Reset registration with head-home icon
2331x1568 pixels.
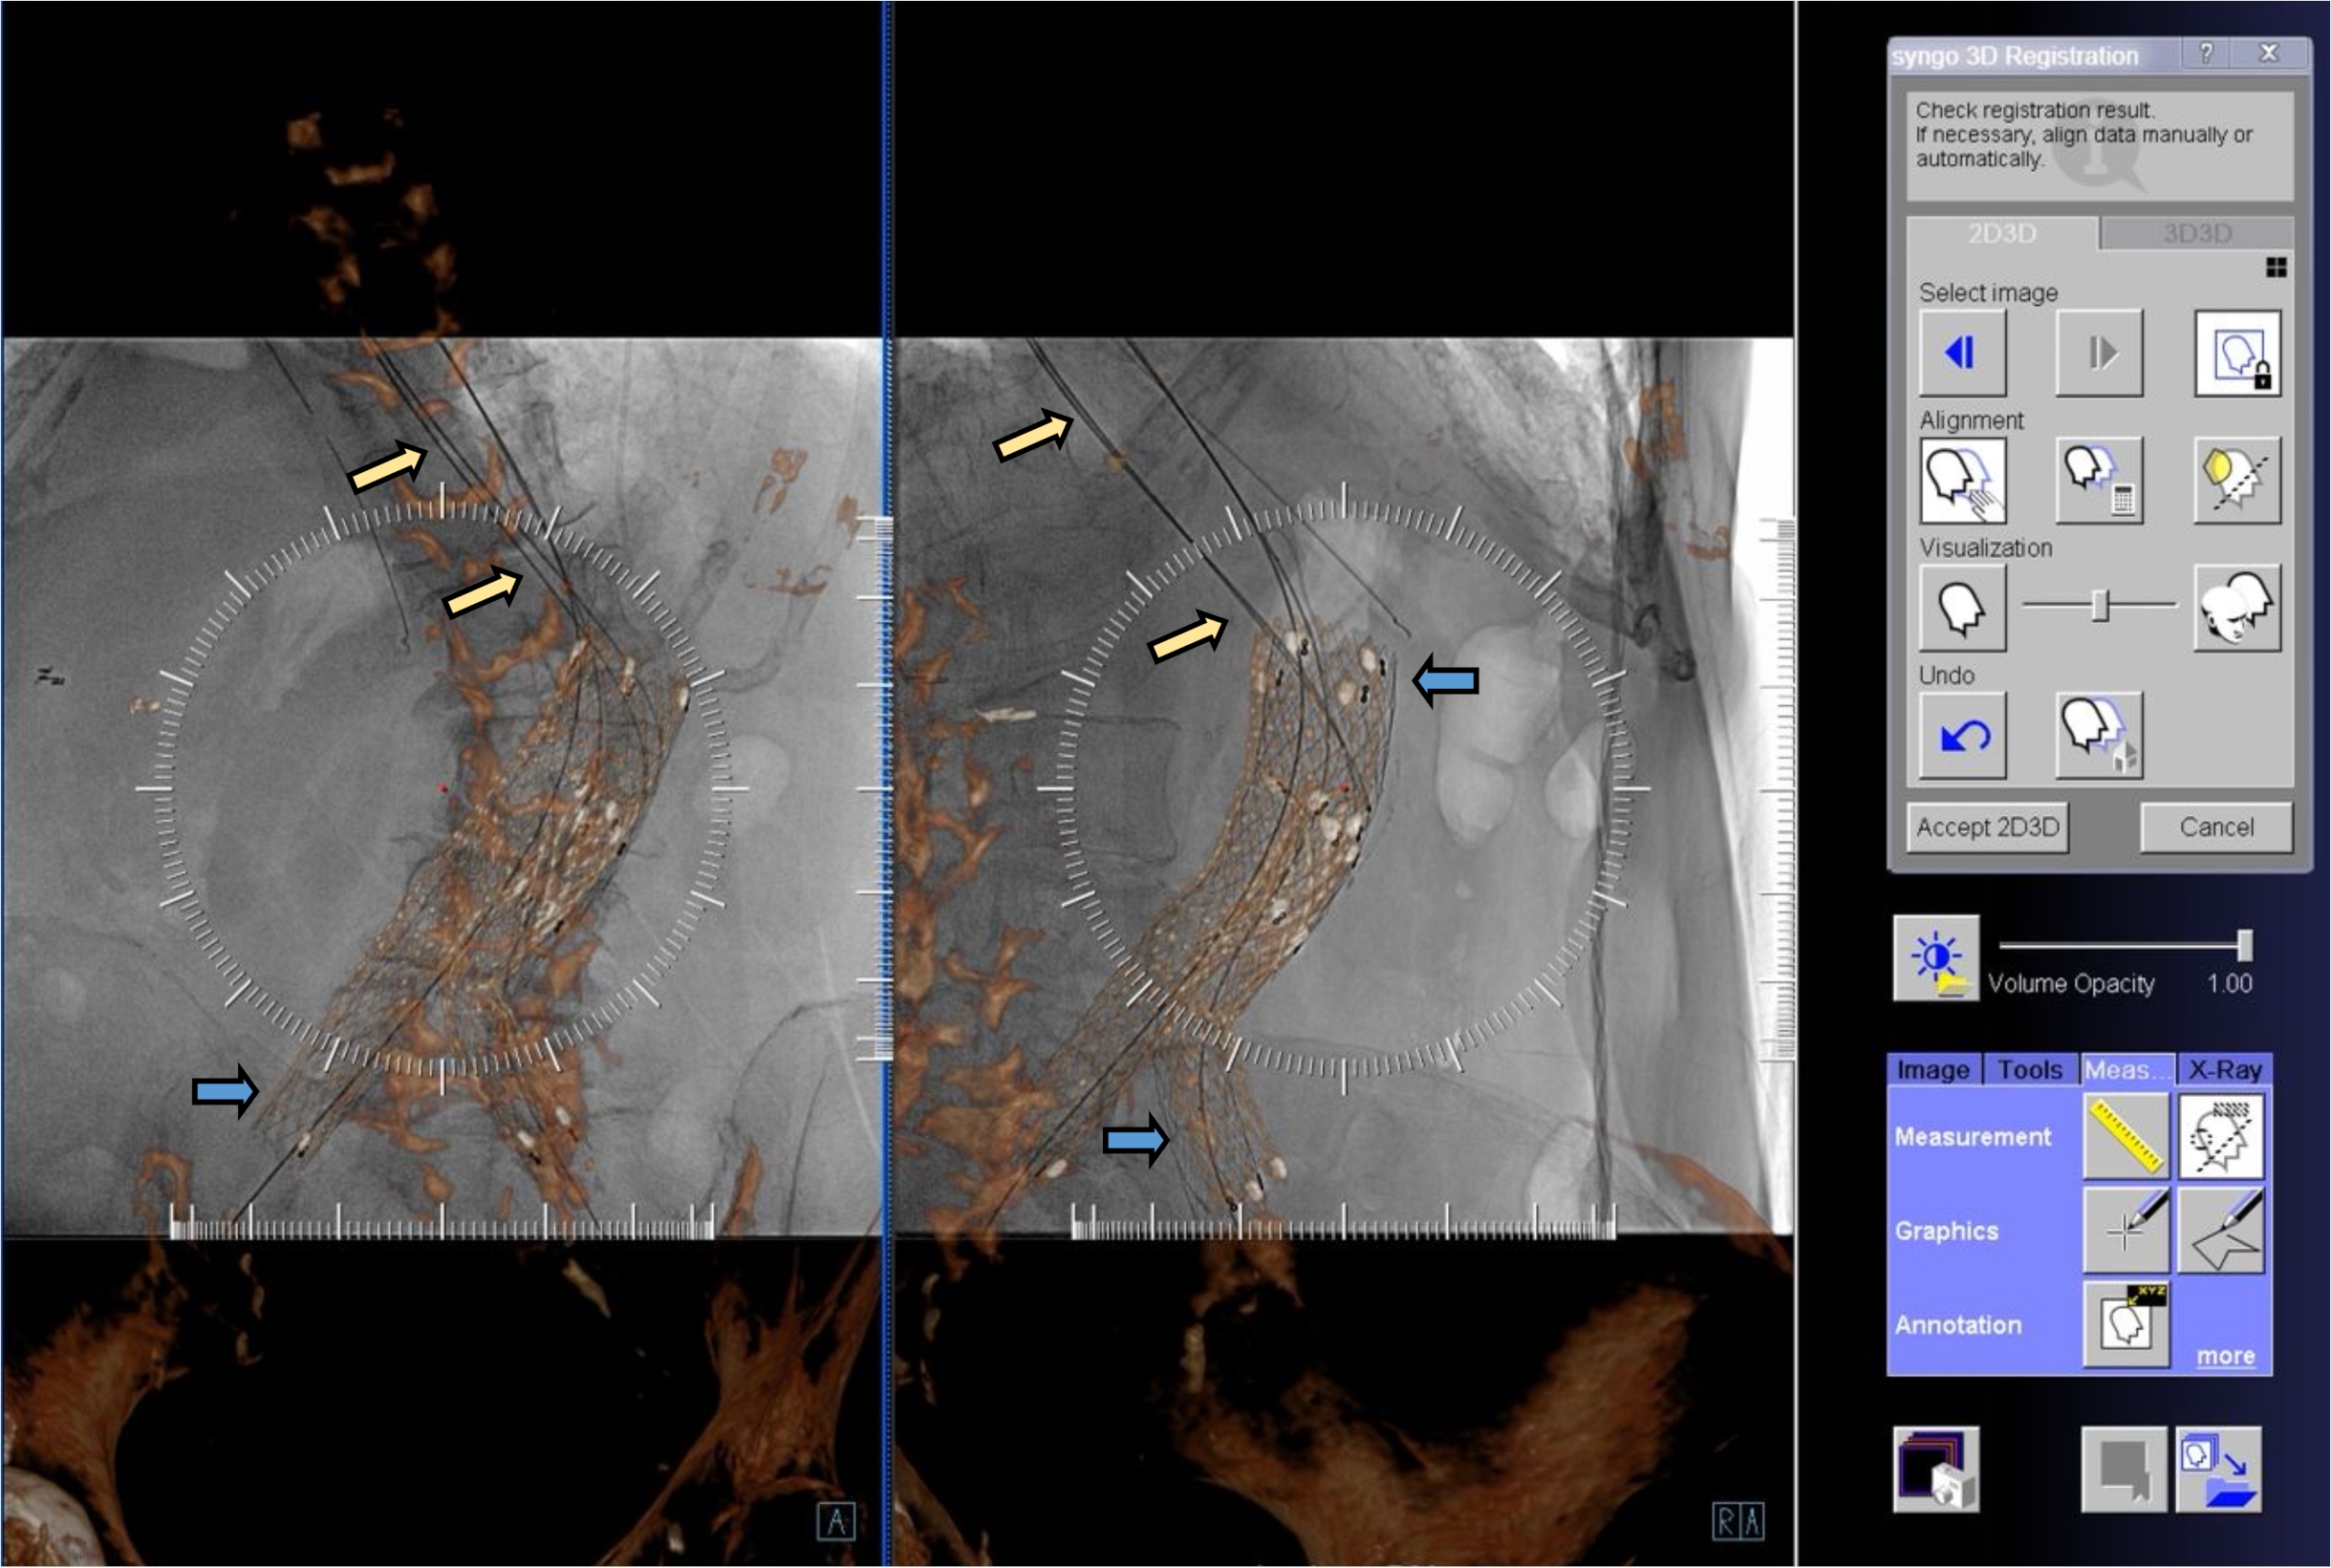[x=2098, y=736]
